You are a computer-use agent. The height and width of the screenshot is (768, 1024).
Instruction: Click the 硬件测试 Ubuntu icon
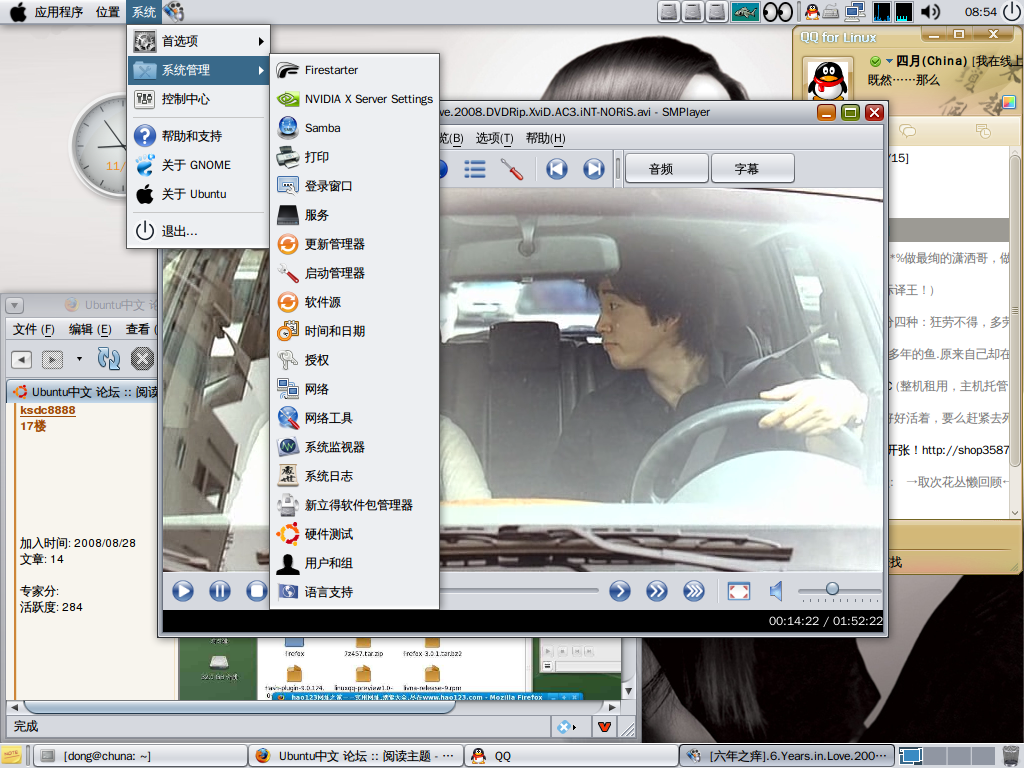click(x=287, y=534)
